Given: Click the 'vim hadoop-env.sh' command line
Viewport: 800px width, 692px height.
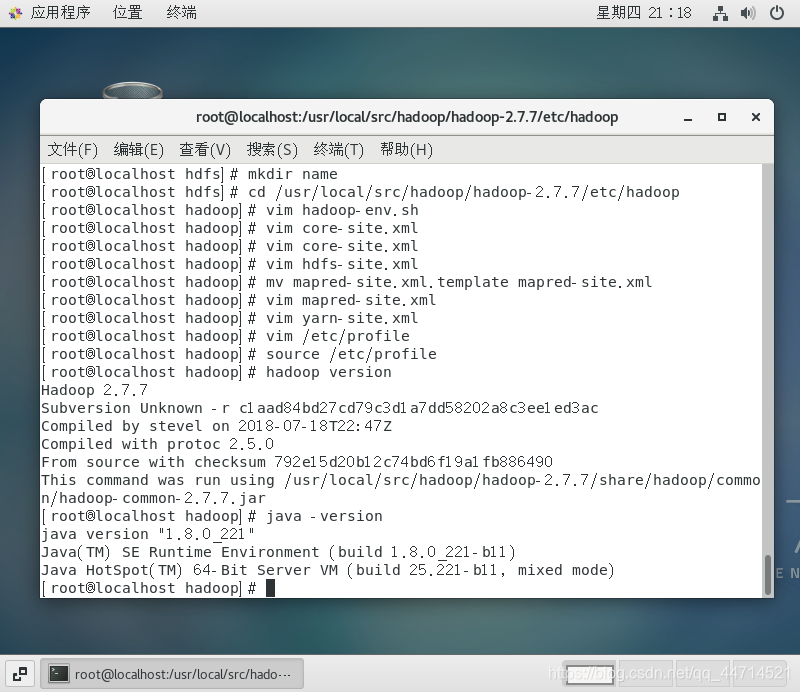Looking at the screenshot, I should [x=230, y=210].
